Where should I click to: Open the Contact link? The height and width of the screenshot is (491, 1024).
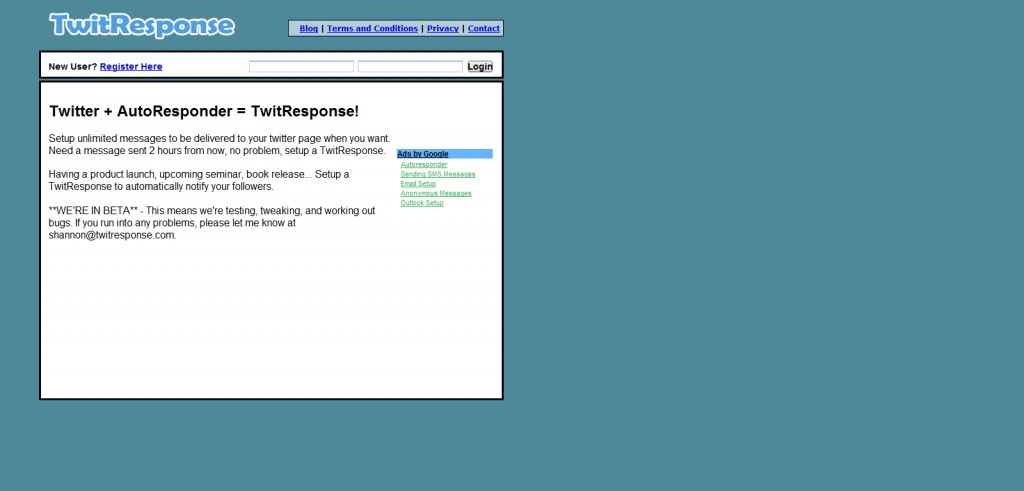pyautogui.click(x=484, y=29)
